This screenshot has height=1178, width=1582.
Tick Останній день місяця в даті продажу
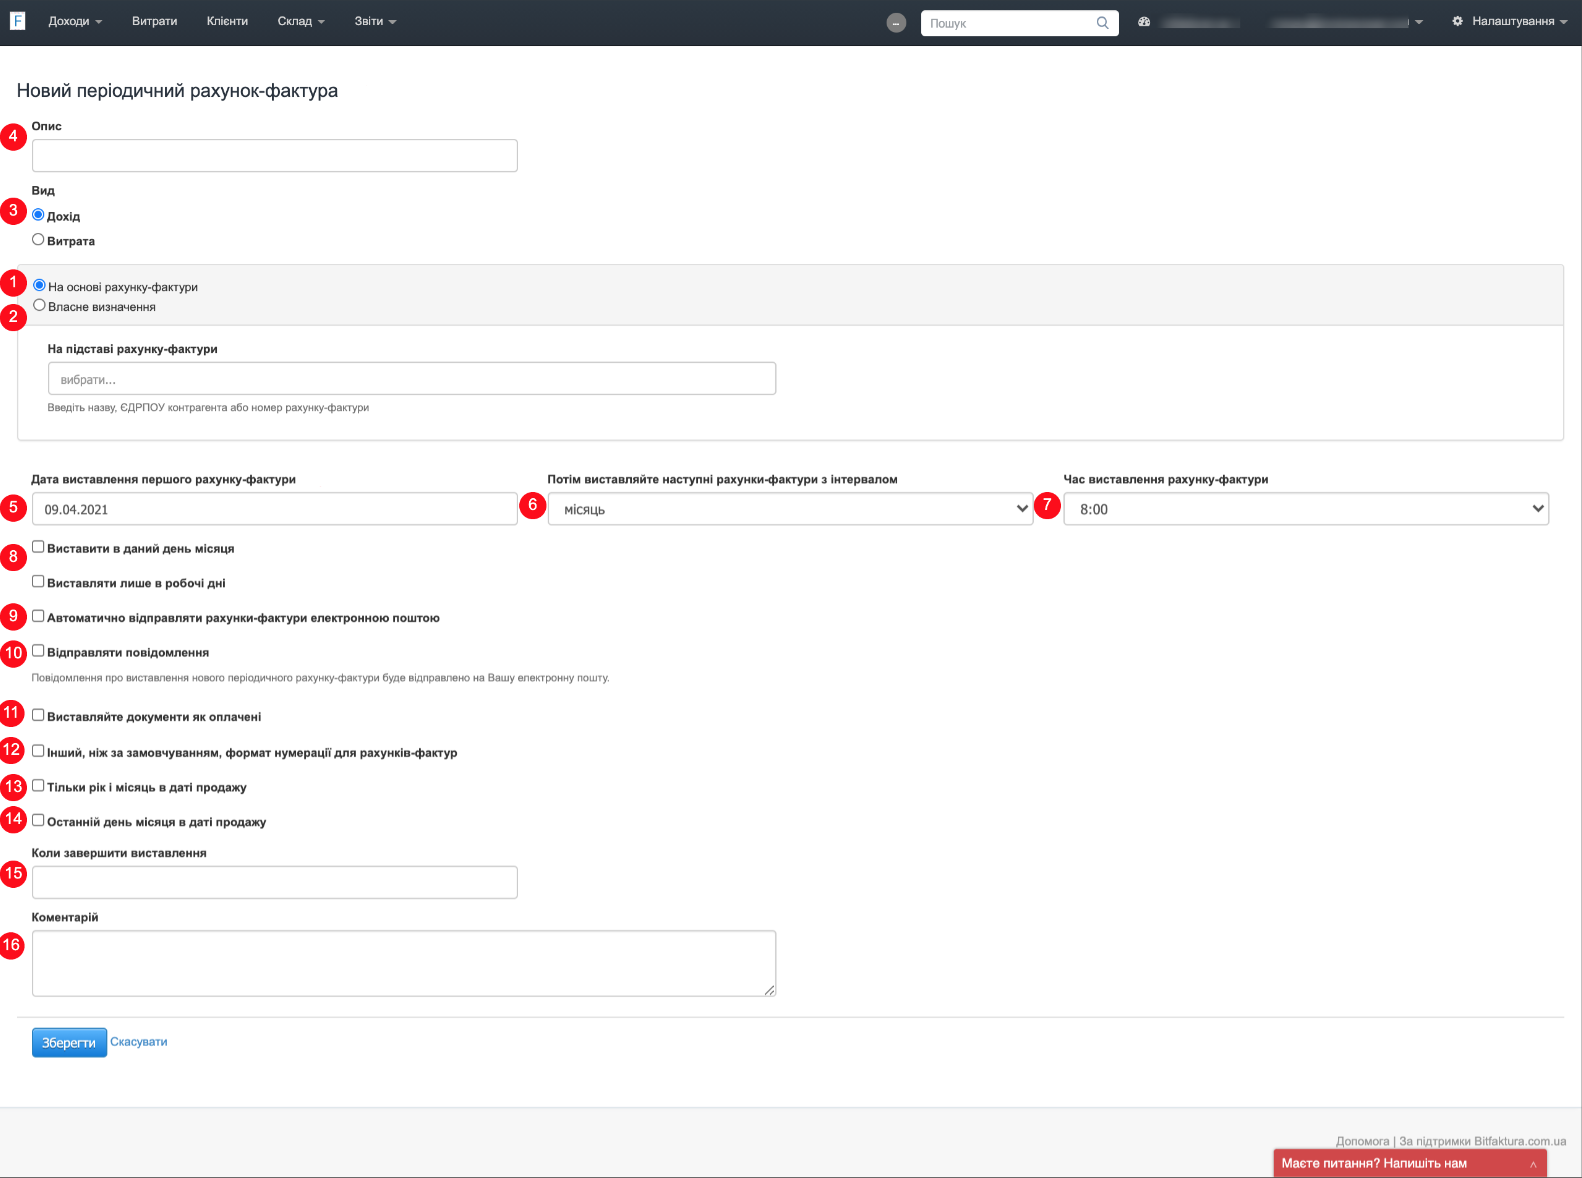click(x=38, y=821)
